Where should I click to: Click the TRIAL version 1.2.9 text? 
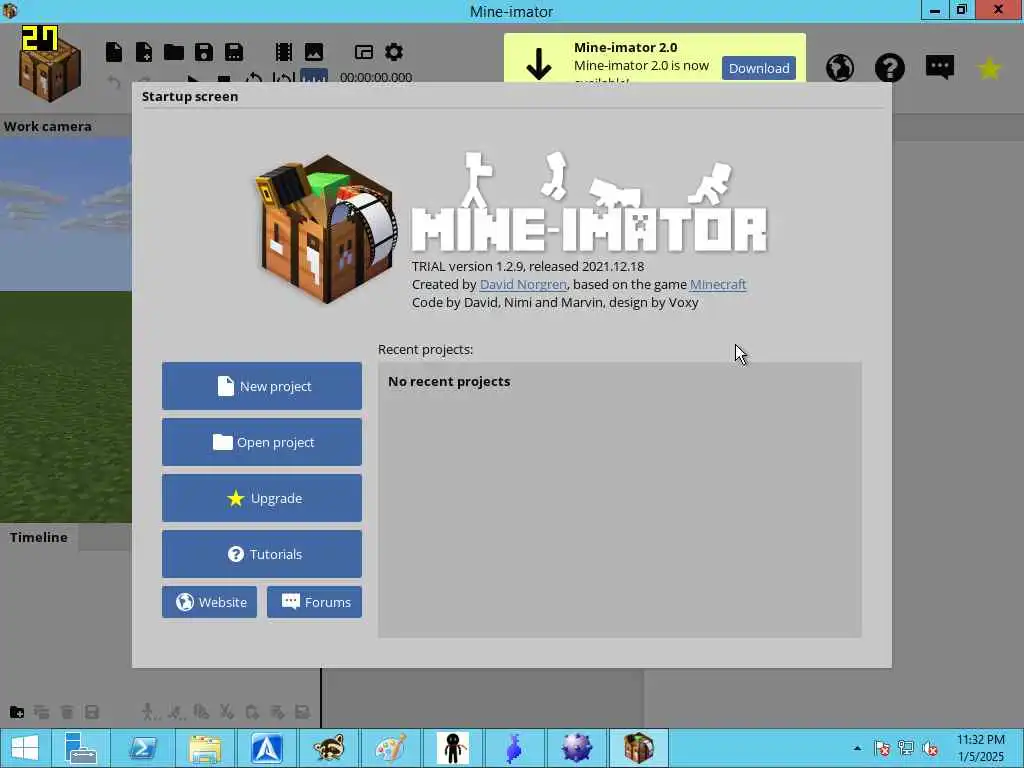pyautogui.click(x=528, y=266)
